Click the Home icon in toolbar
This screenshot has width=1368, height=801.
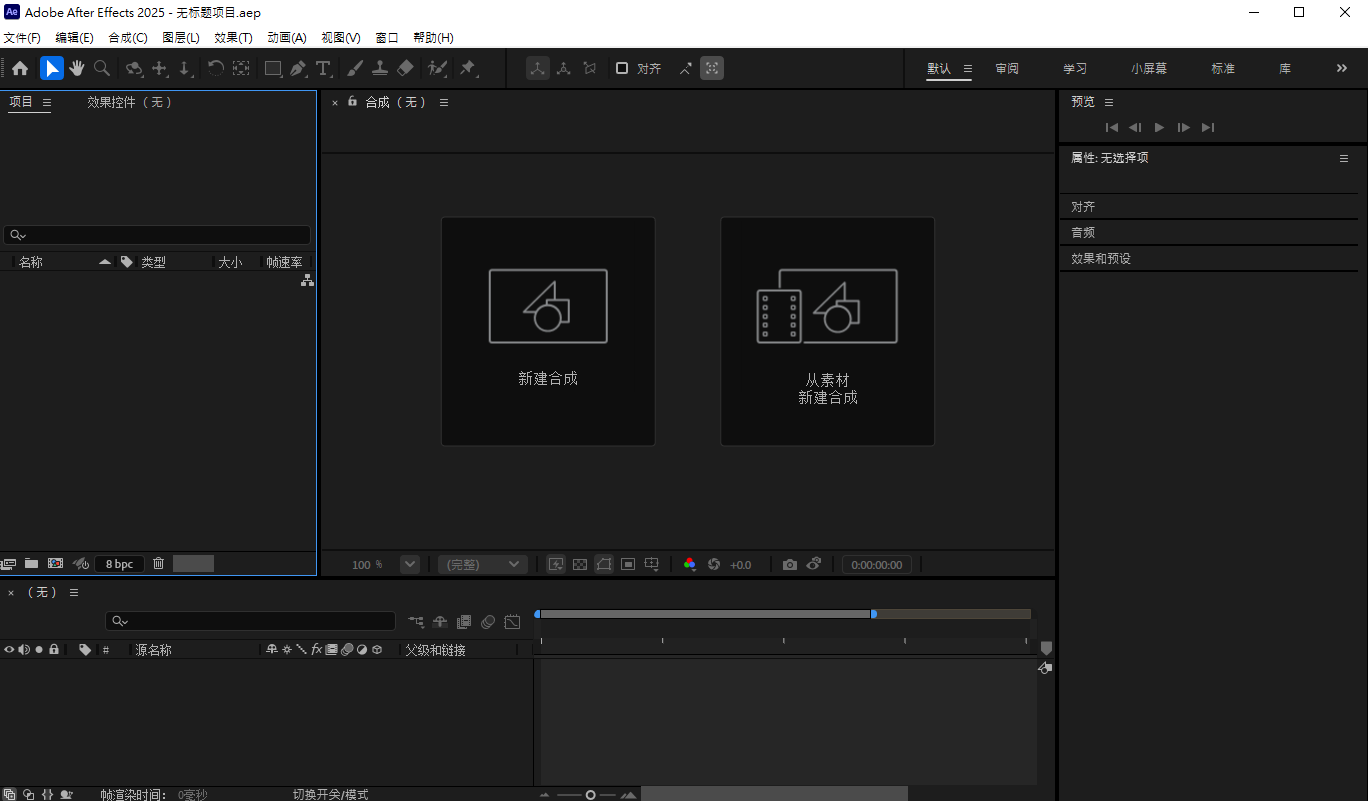(x=20, y=68)
